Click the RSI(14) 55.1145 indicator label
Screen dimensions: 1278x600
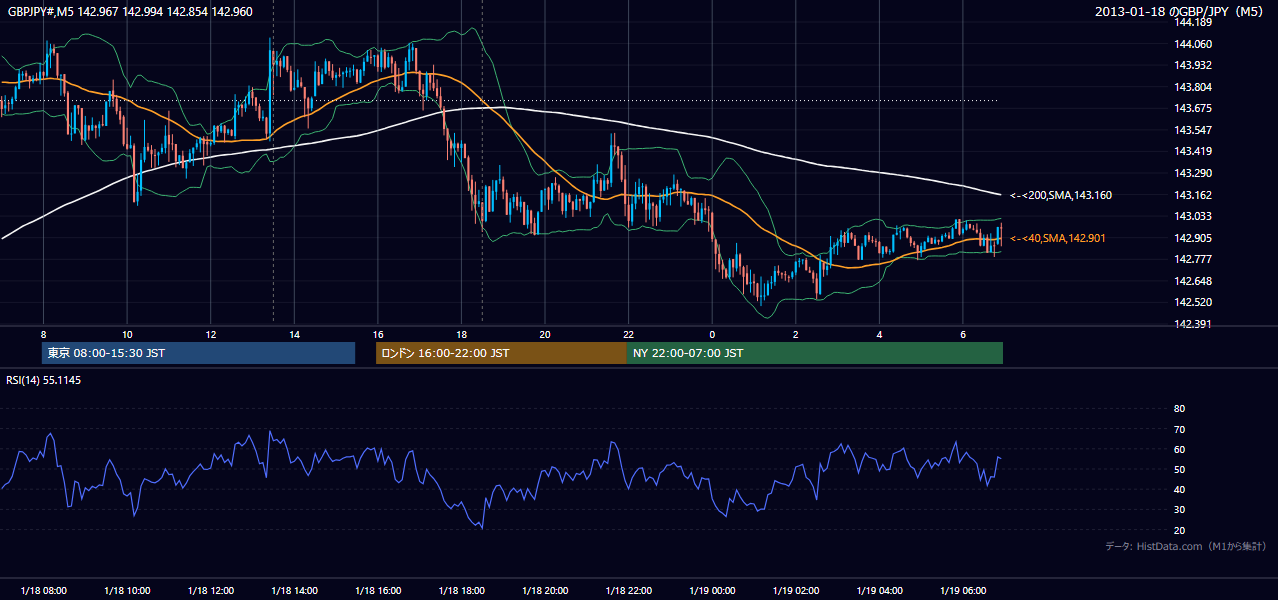click(x=44, y=380)
